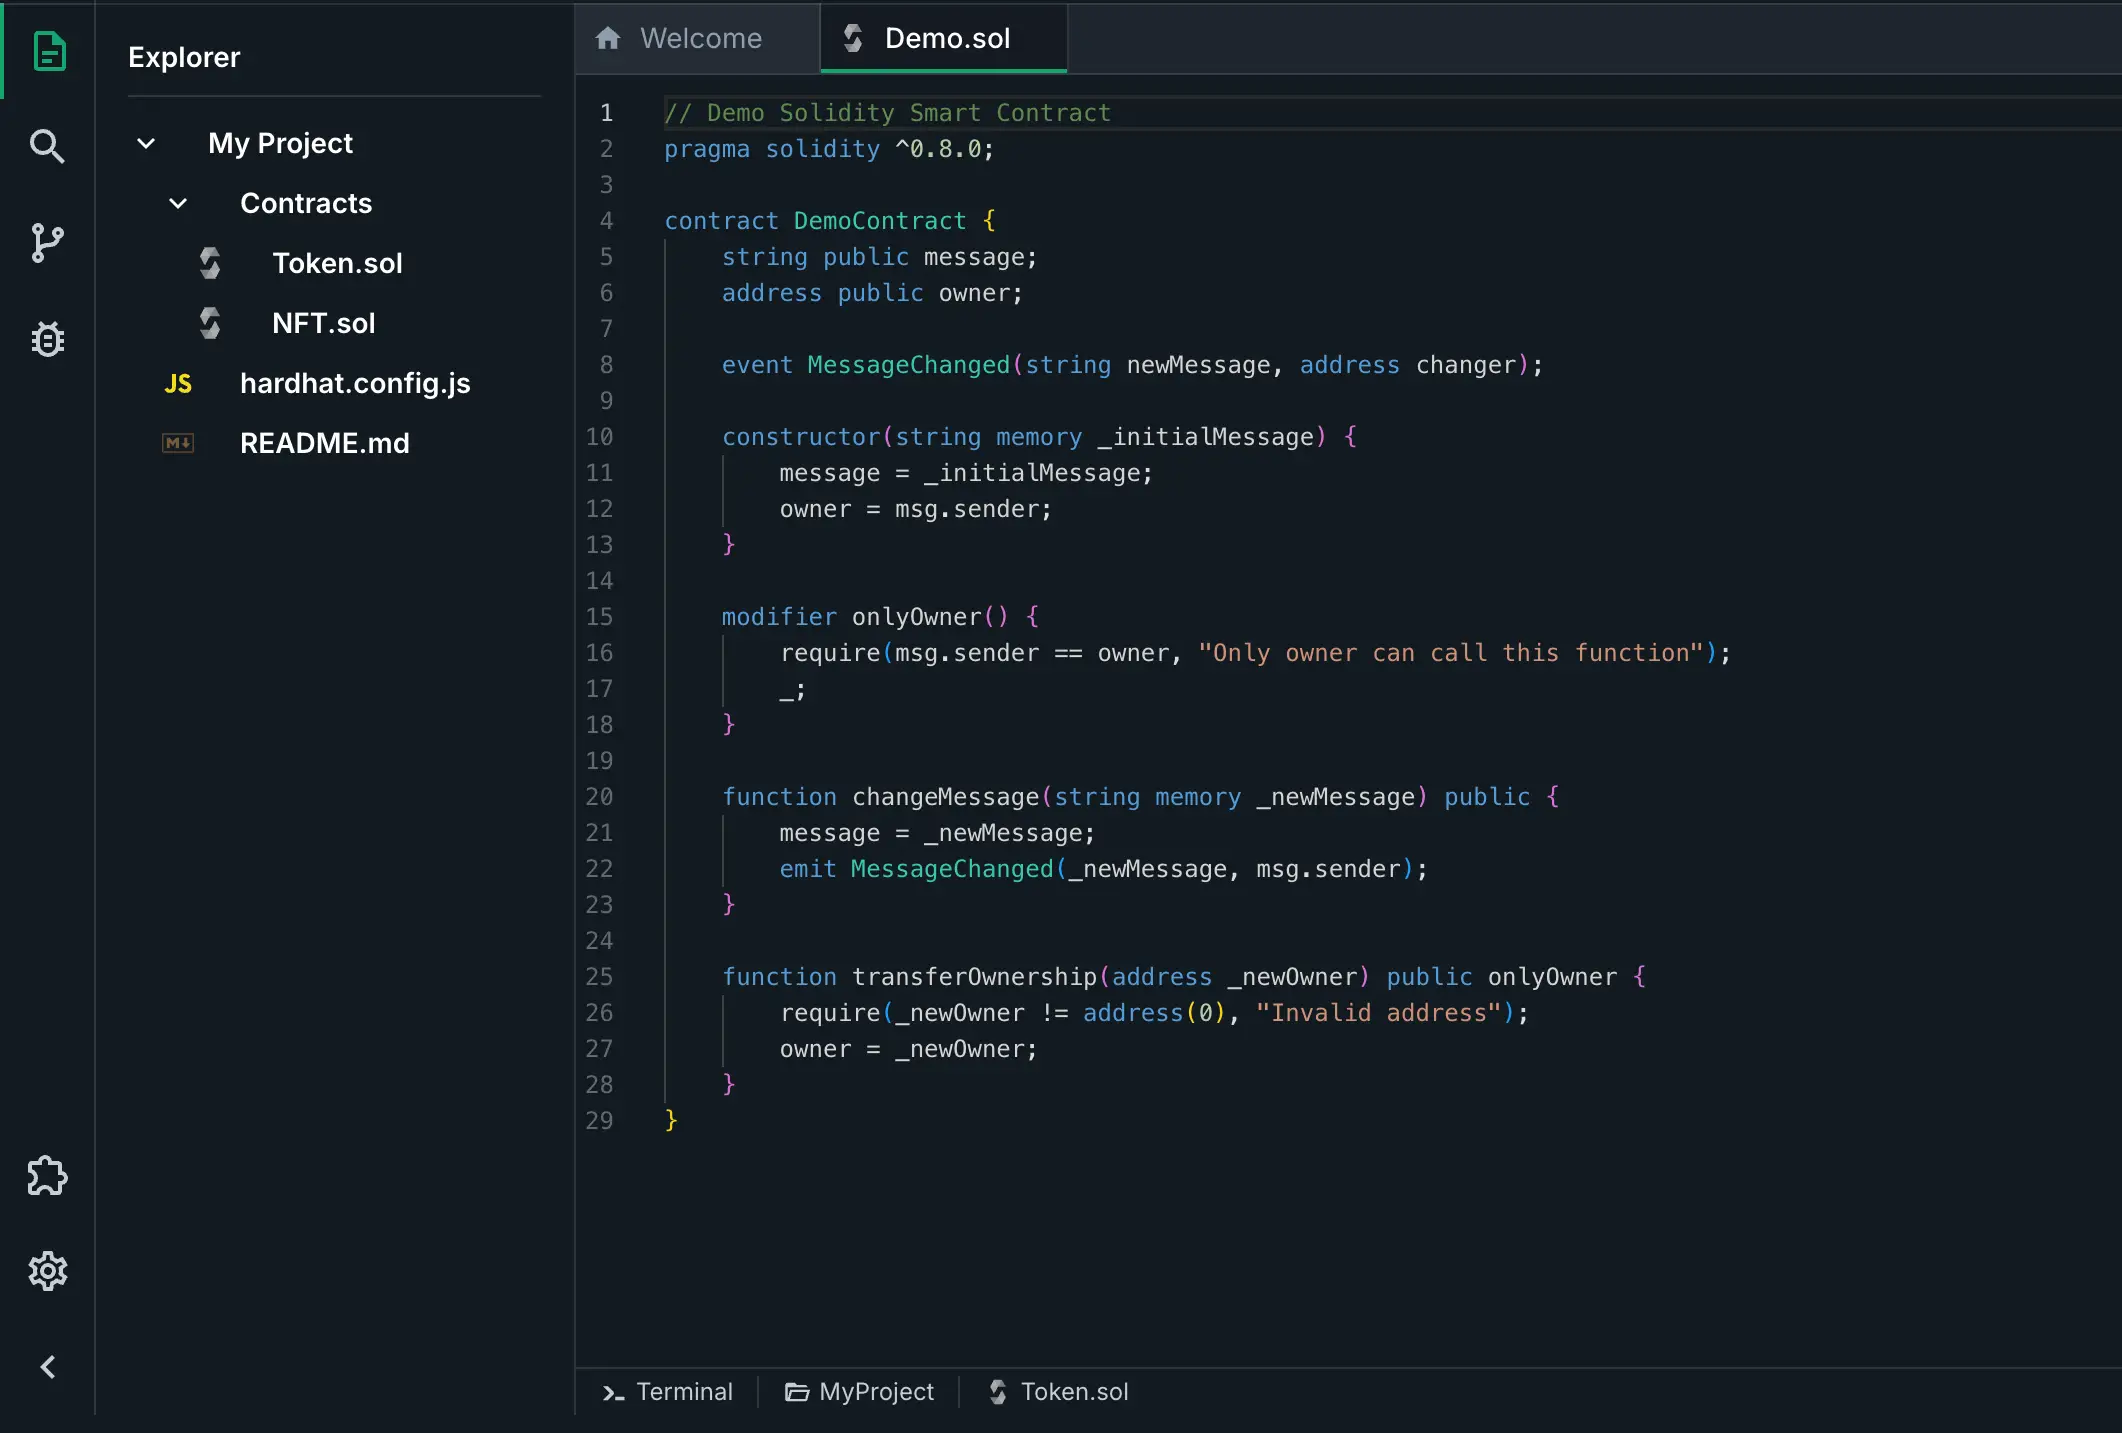Open NFT.sol in the explorer tree
2122x1433 pixels.
(x=323, y=323)
